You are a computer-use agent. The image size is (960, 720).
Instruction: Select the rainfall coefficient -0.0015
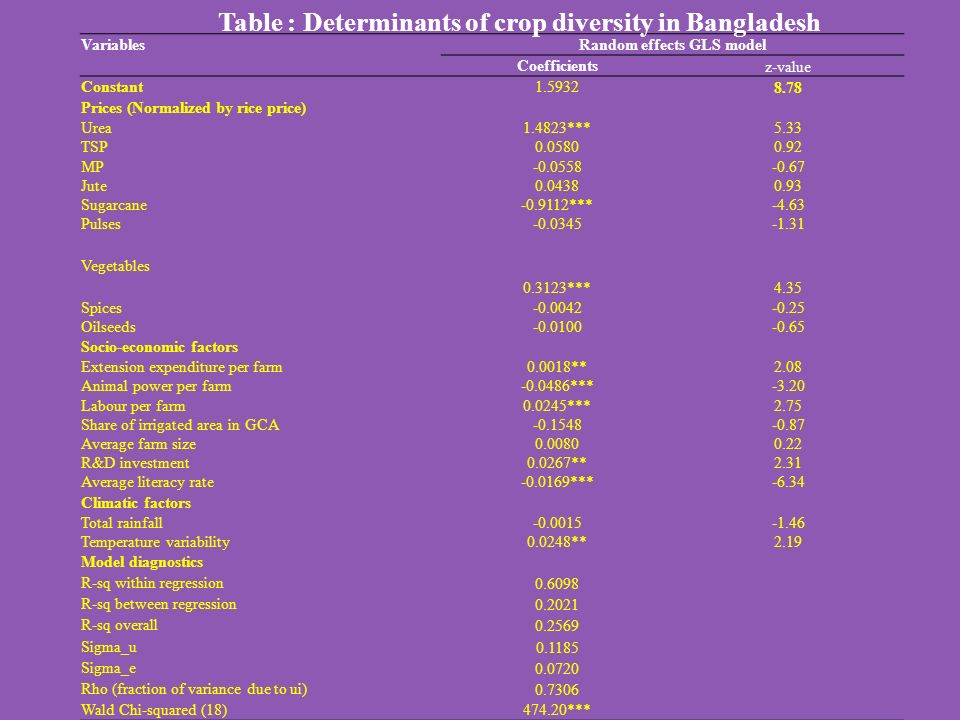tap(557, 523)
